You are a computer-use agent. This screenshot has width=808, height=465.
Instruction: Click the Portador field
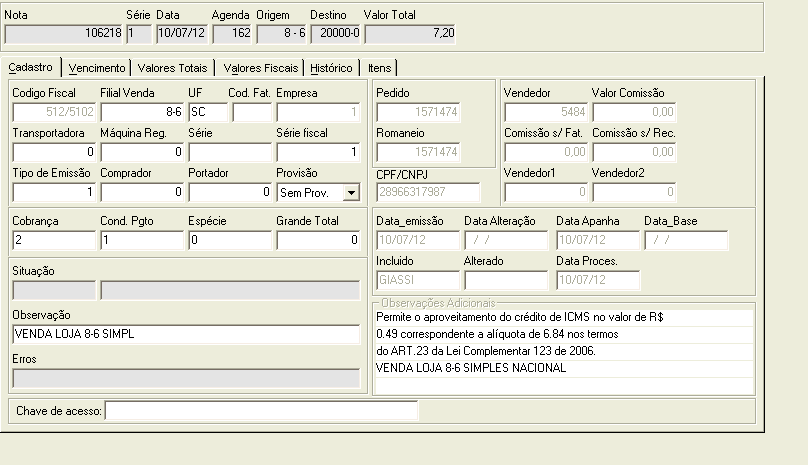[x=230, y=192]
